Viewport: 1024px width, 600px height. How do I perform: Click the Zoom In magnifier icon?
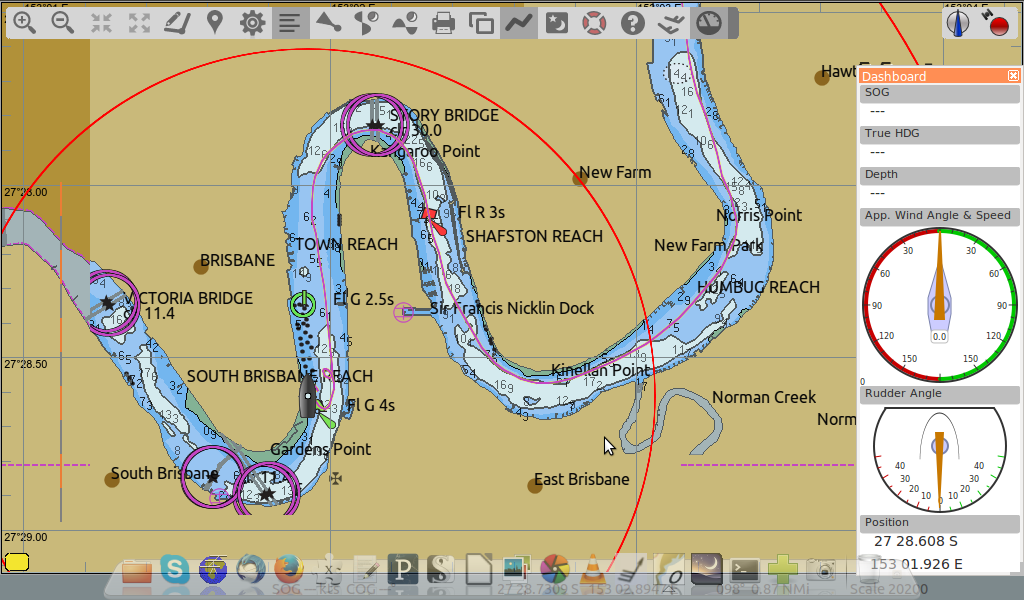pyautogui.click(x=25, y=22)
